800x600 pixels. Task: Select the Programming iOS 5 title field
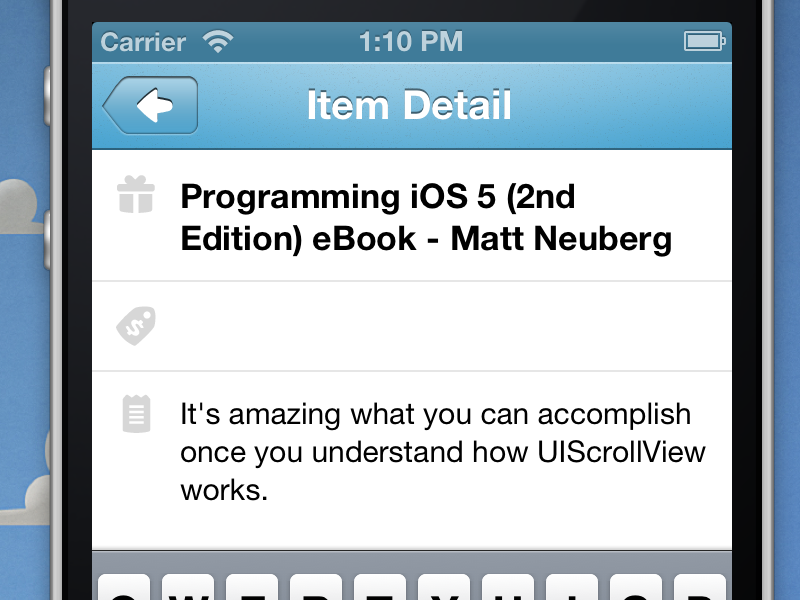[x=425, y=218]
